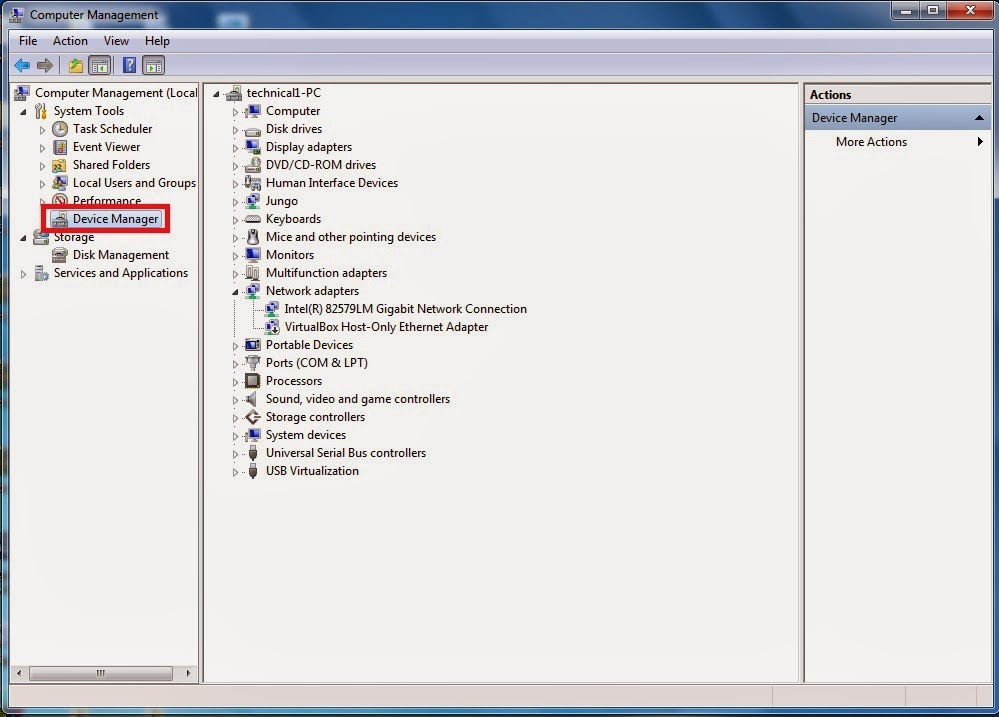Open the Help menu

pos(157,41)
